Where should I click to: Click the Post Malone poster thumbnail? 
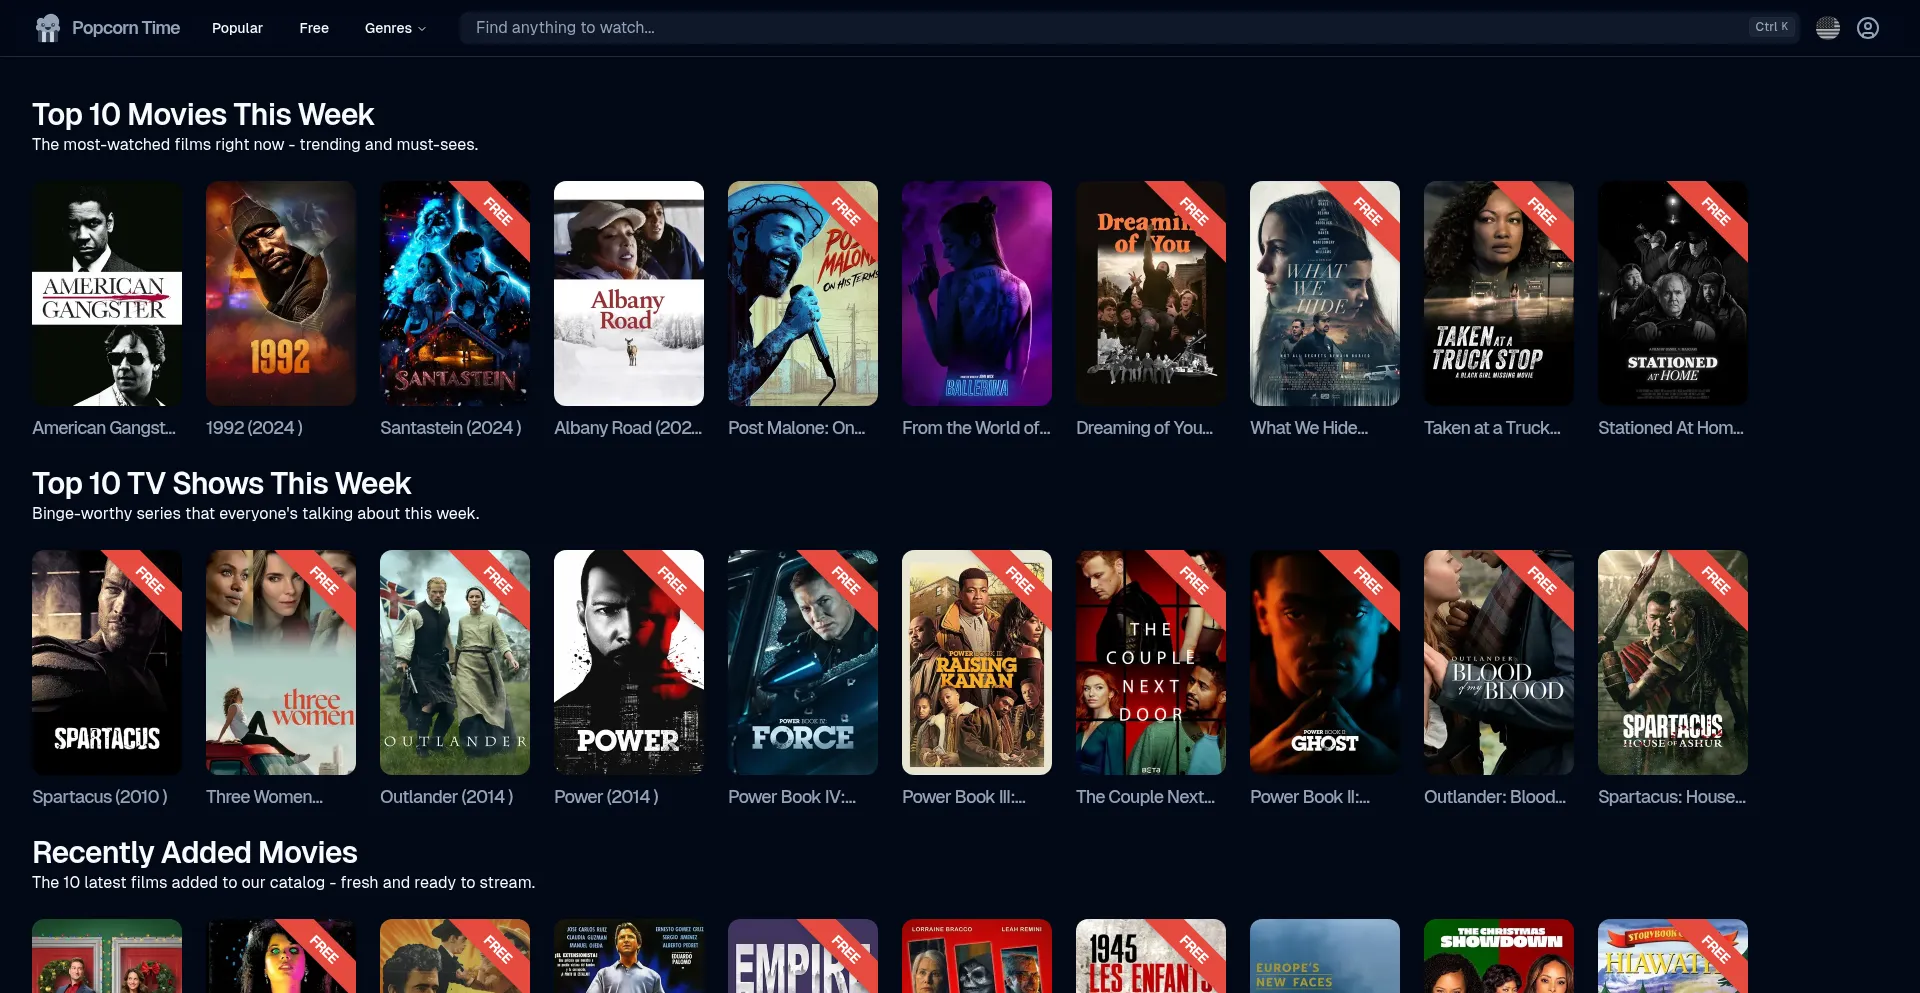point(802,294)
